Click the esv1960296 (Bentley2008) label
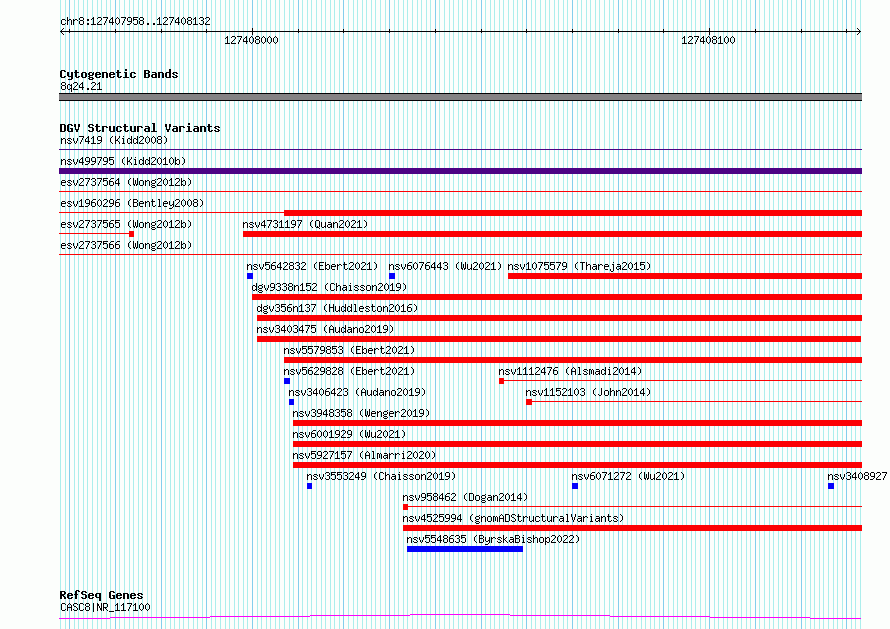The height and width of the screenshot is (629, 890). pyautogui.click(x=132, y=203)
